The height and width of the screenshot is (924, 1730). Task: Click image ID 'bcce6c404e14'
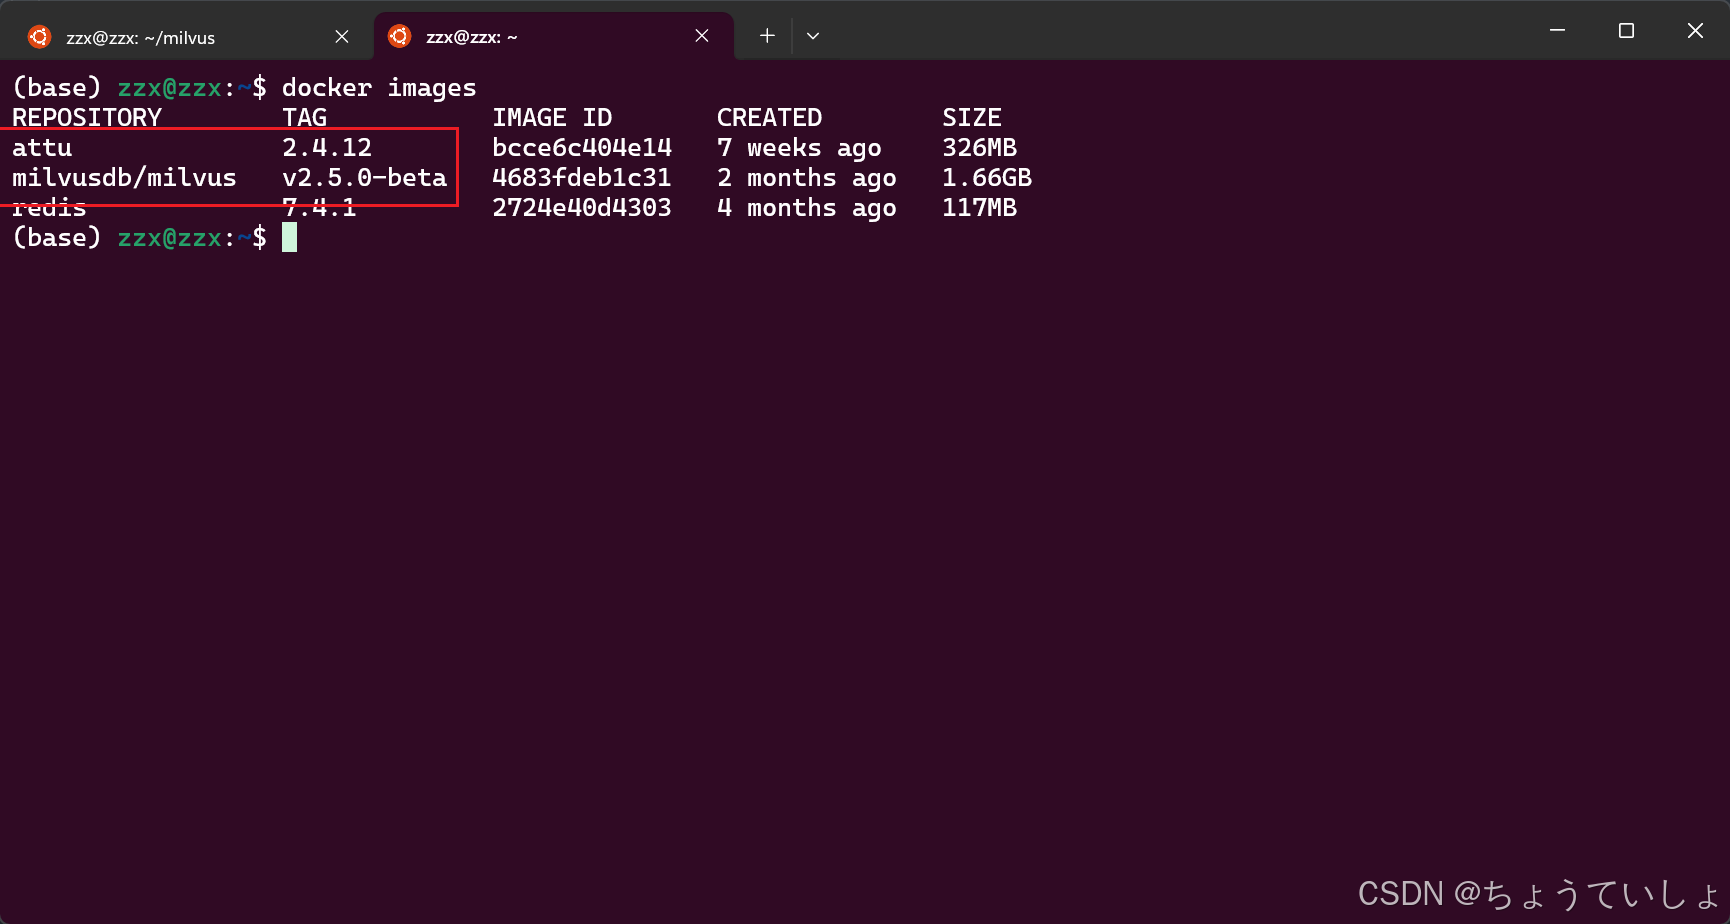click(582, 148)
